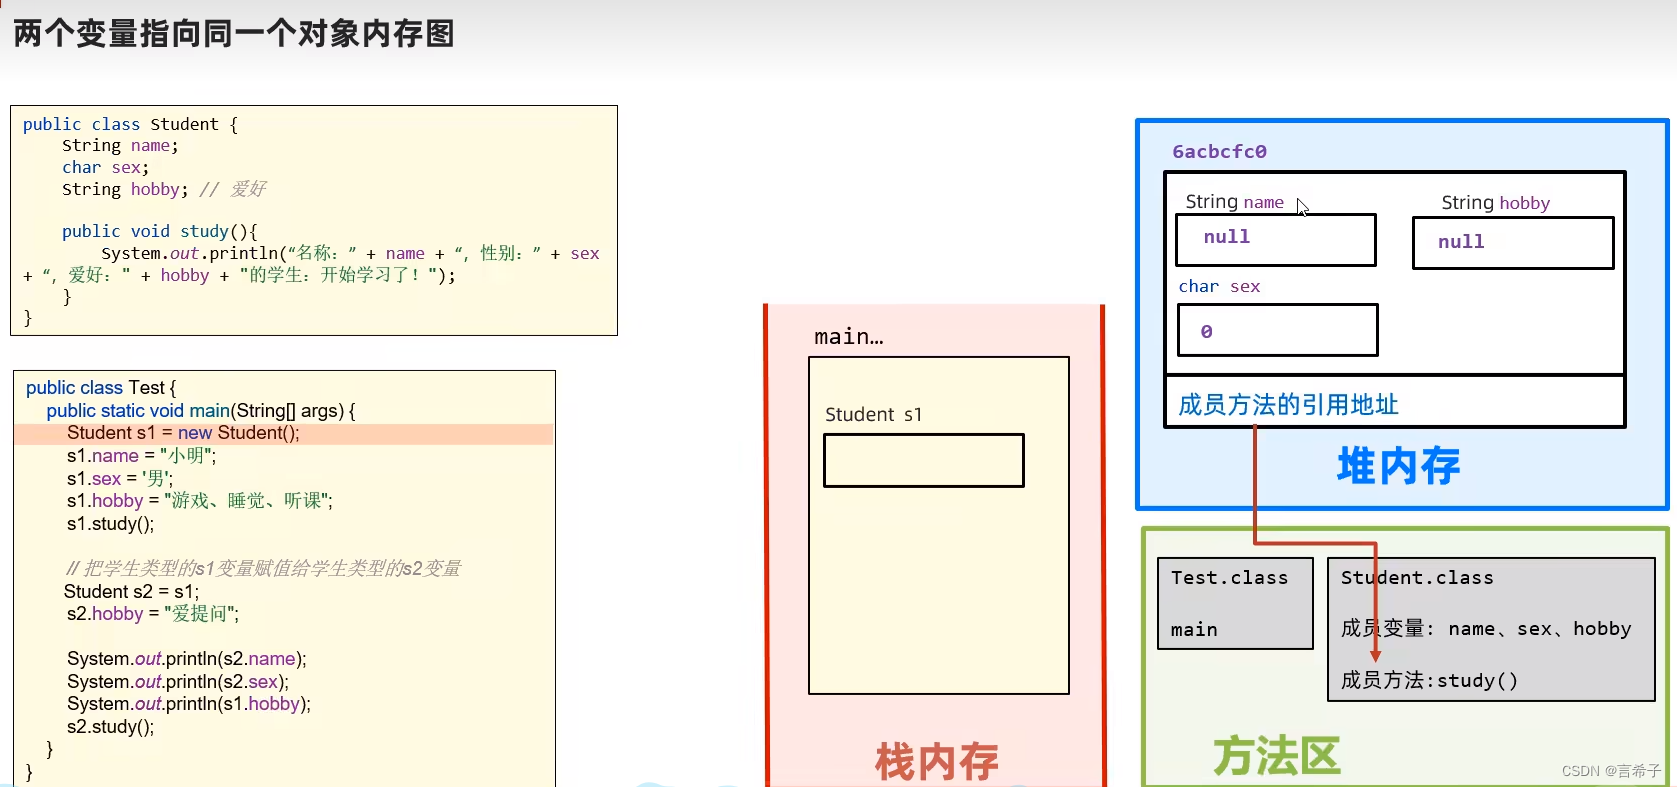Click the empty Student s1 value box
1677x787 pixels.
(924, 461)
